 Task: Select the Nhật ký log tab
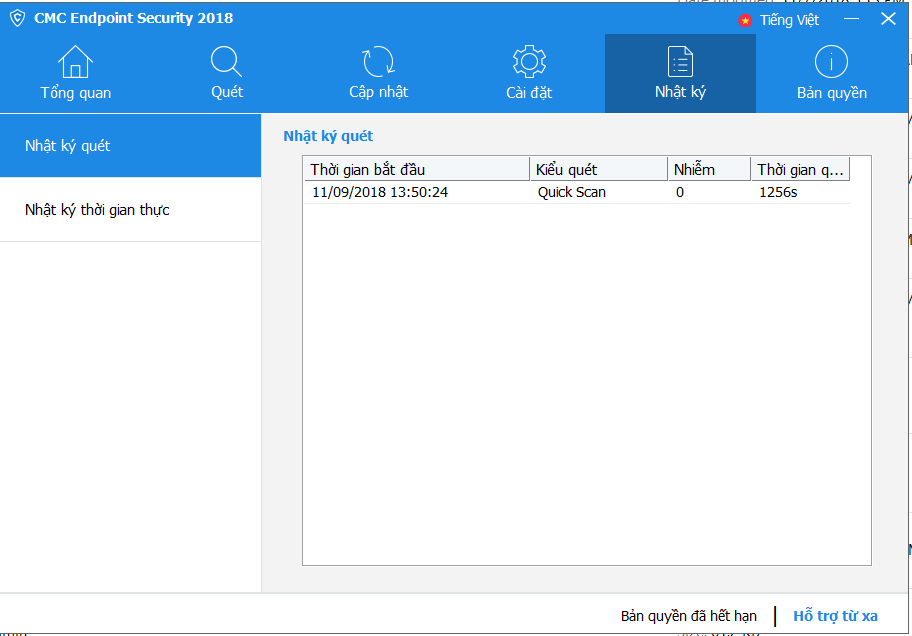pyautogui.click(x=681, y=73)
